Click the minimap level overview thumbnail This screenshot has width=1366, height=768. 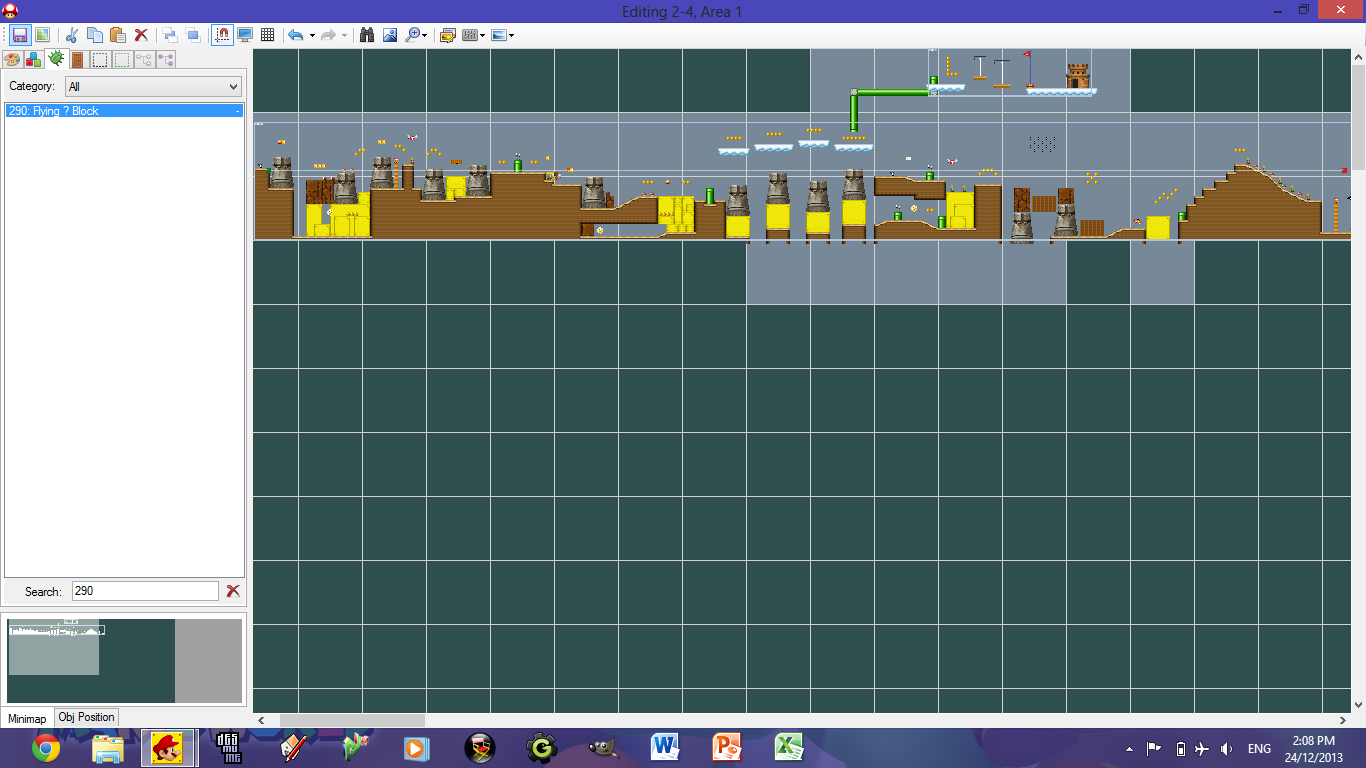coord(124,660)
